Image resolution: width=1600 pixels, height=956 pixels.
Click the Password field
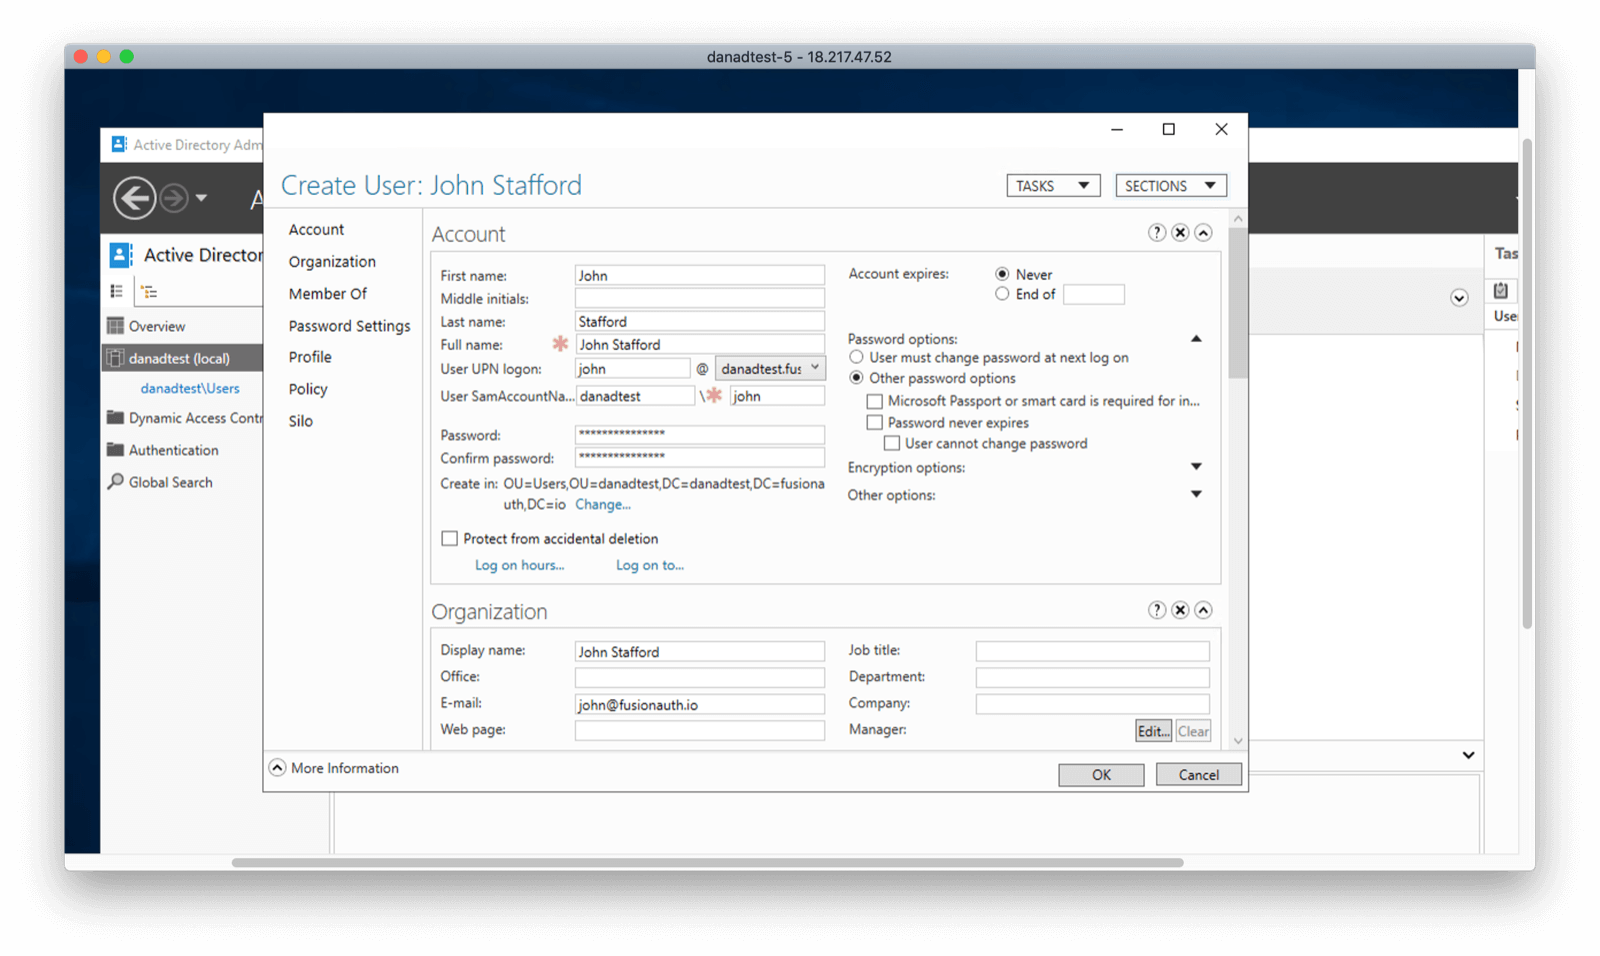[x=700, y=434]
